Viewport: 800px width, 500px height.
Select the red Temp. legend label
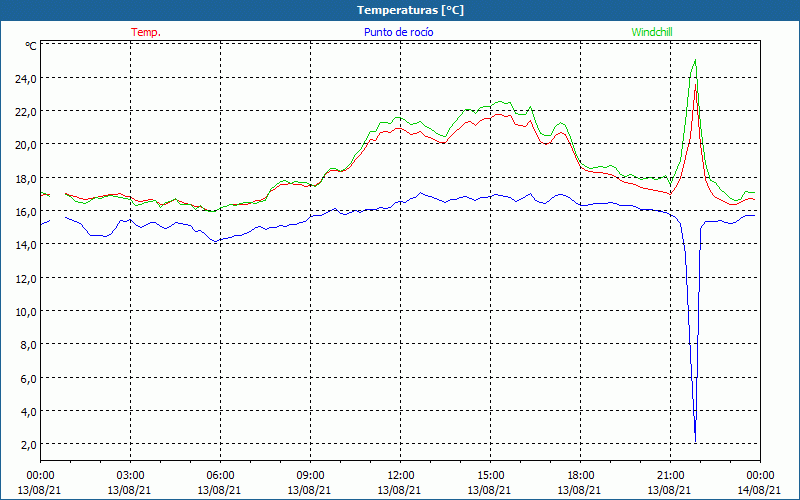pos(146,32)
